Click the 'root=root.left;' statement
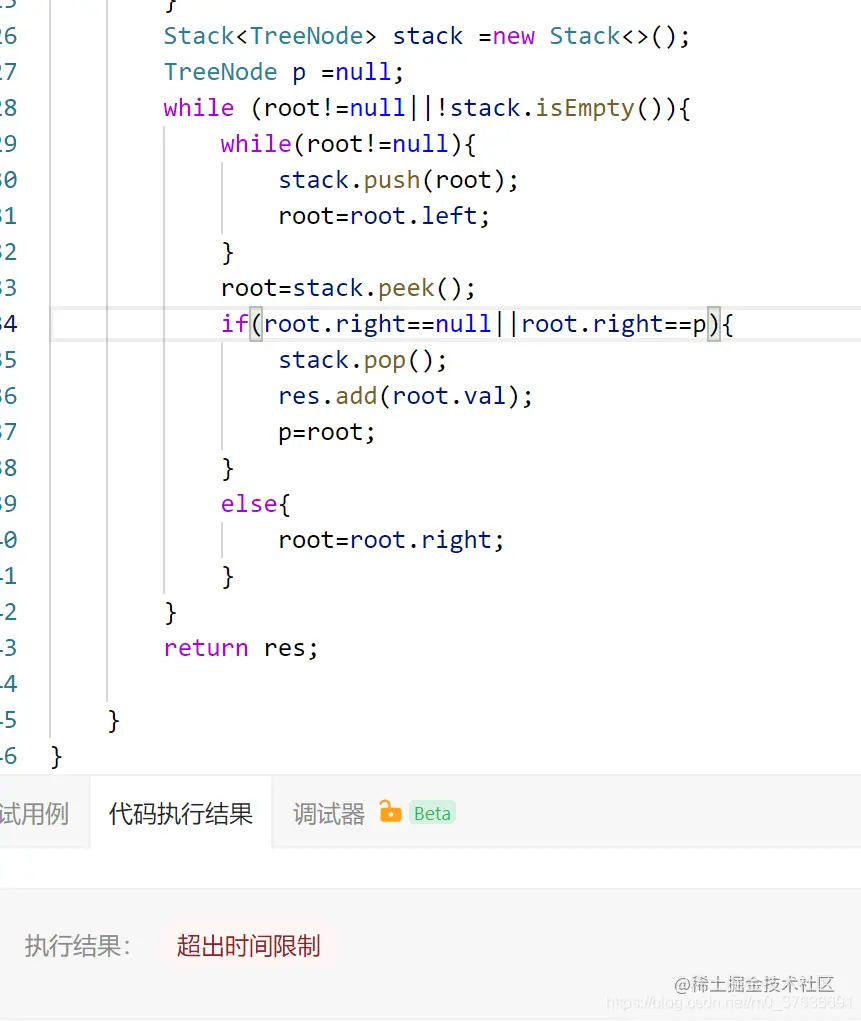This screenshot has width=861, height=1021. coord(384,216)
